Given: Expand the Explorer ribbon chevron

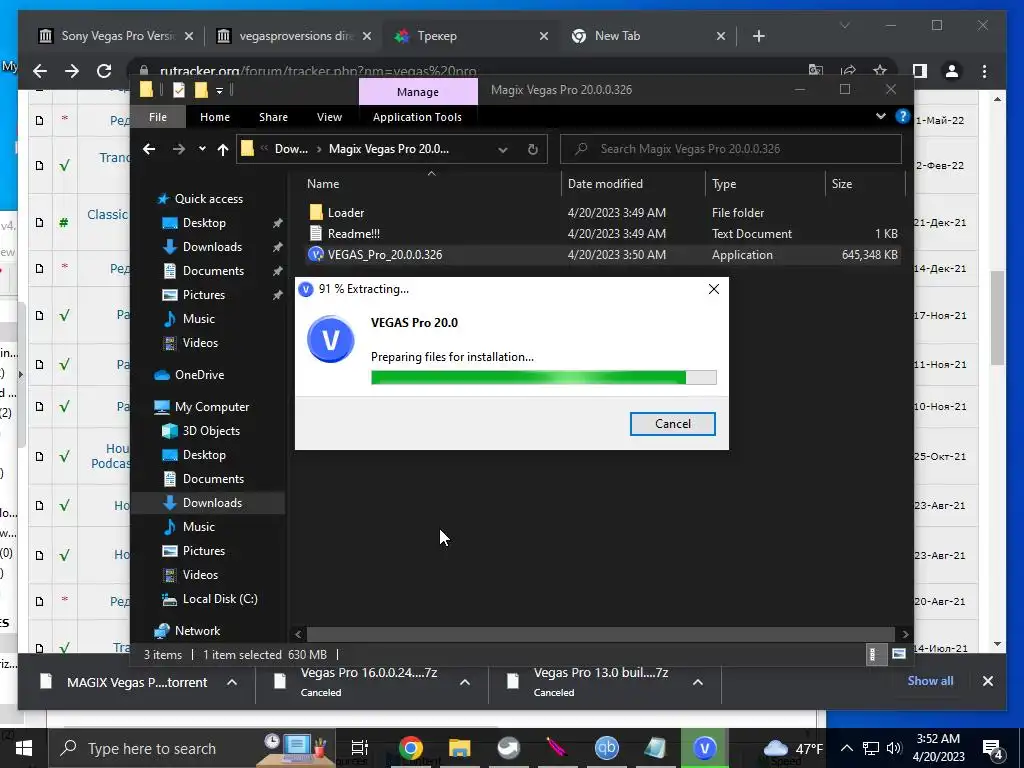Looking at the screenshot, I should (881, 116).
